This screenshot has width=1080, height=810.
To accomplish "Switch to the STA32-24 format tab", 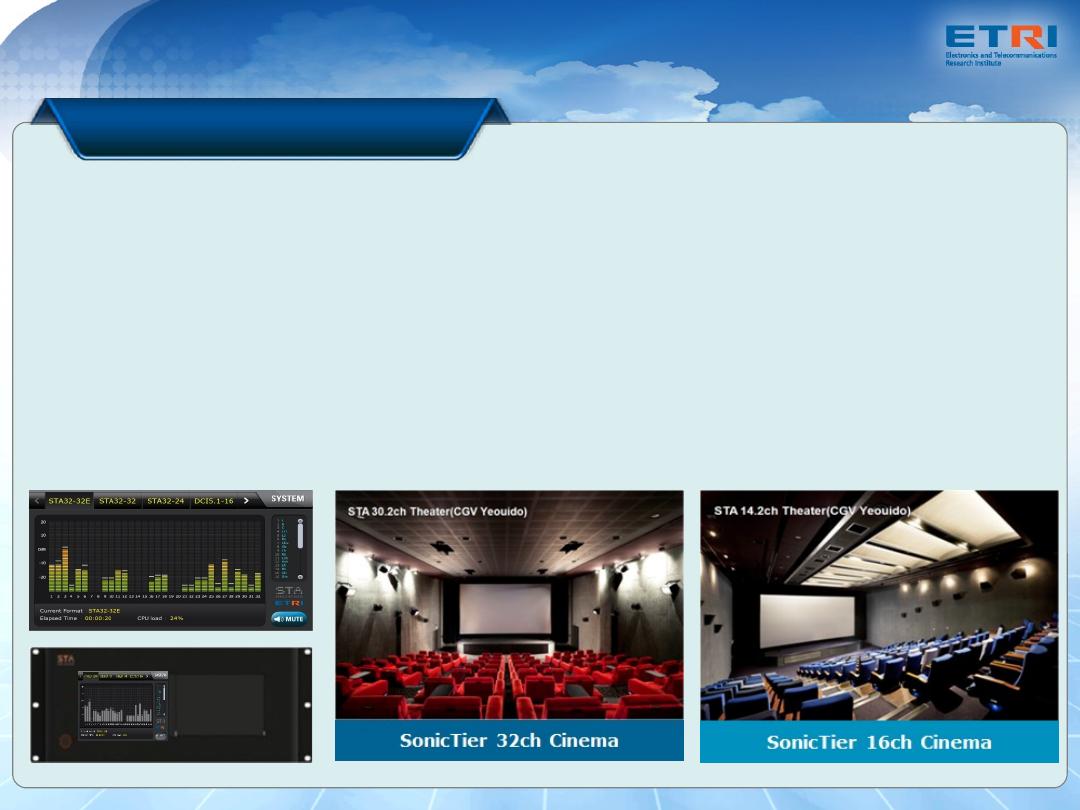I will pyautogui.click(x=165, y=501).
